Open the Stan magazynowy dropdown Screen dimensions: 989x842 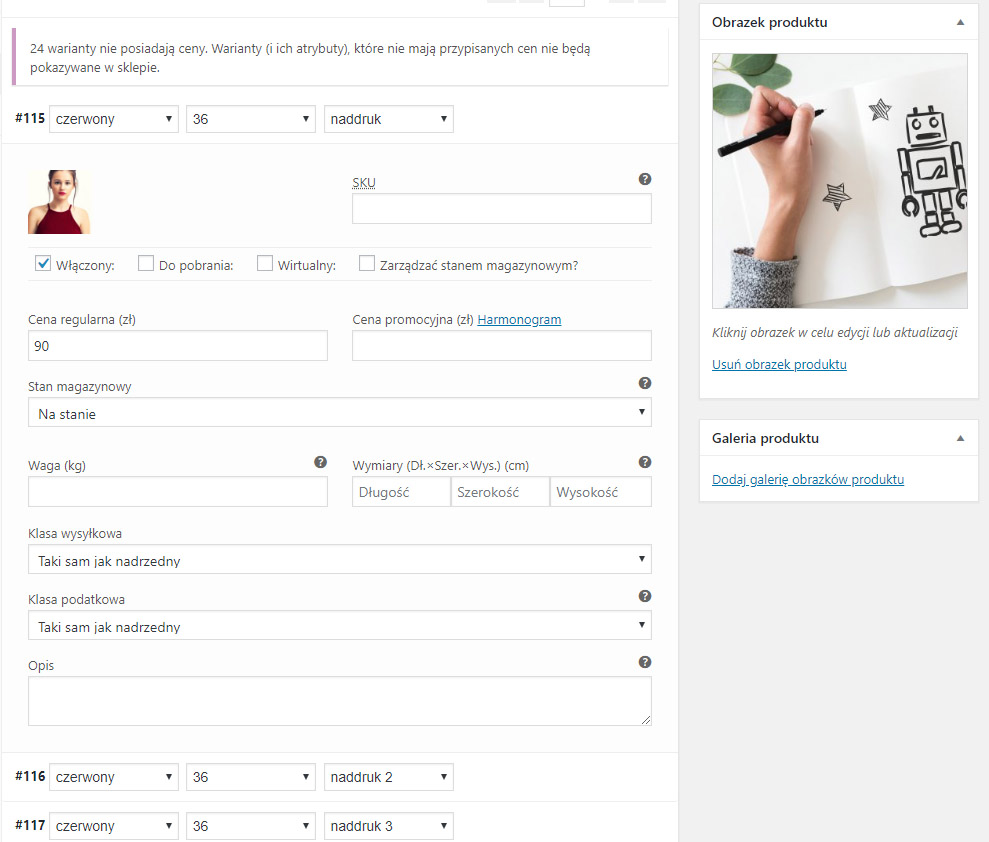click(339, 413)
